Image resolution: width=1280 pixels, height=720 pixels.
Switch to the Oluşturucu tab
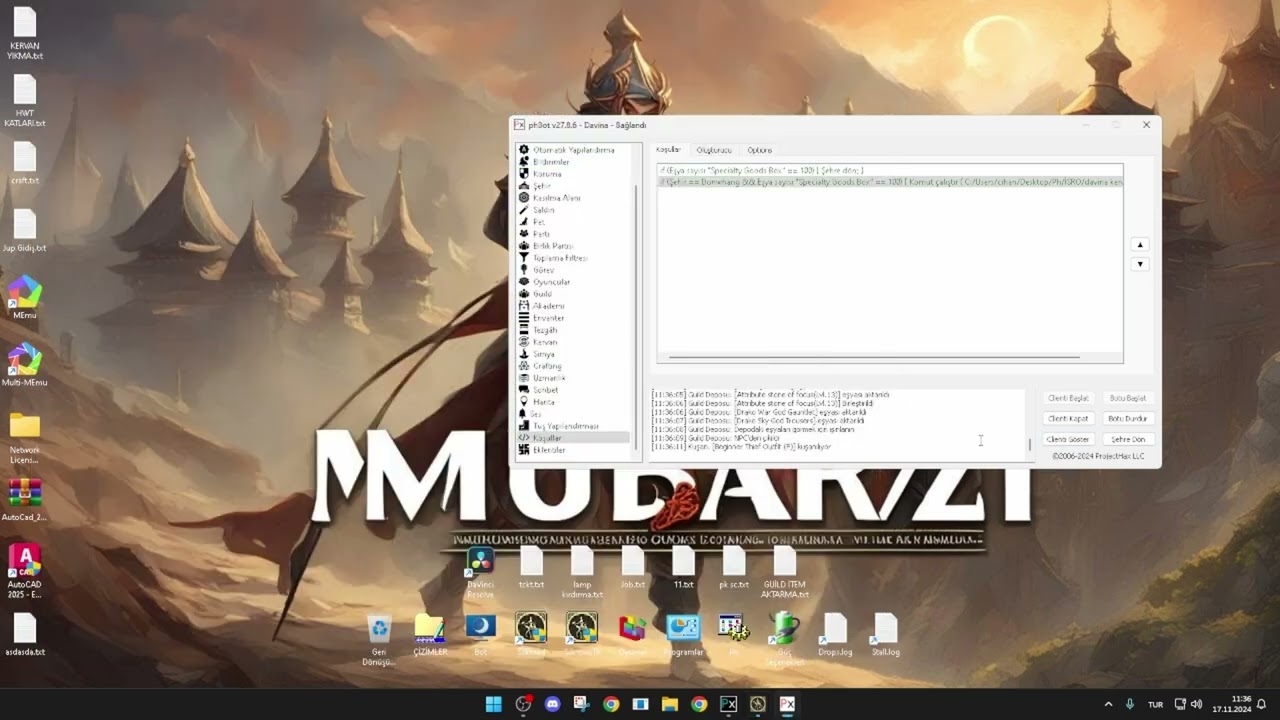tap(714, 150)
